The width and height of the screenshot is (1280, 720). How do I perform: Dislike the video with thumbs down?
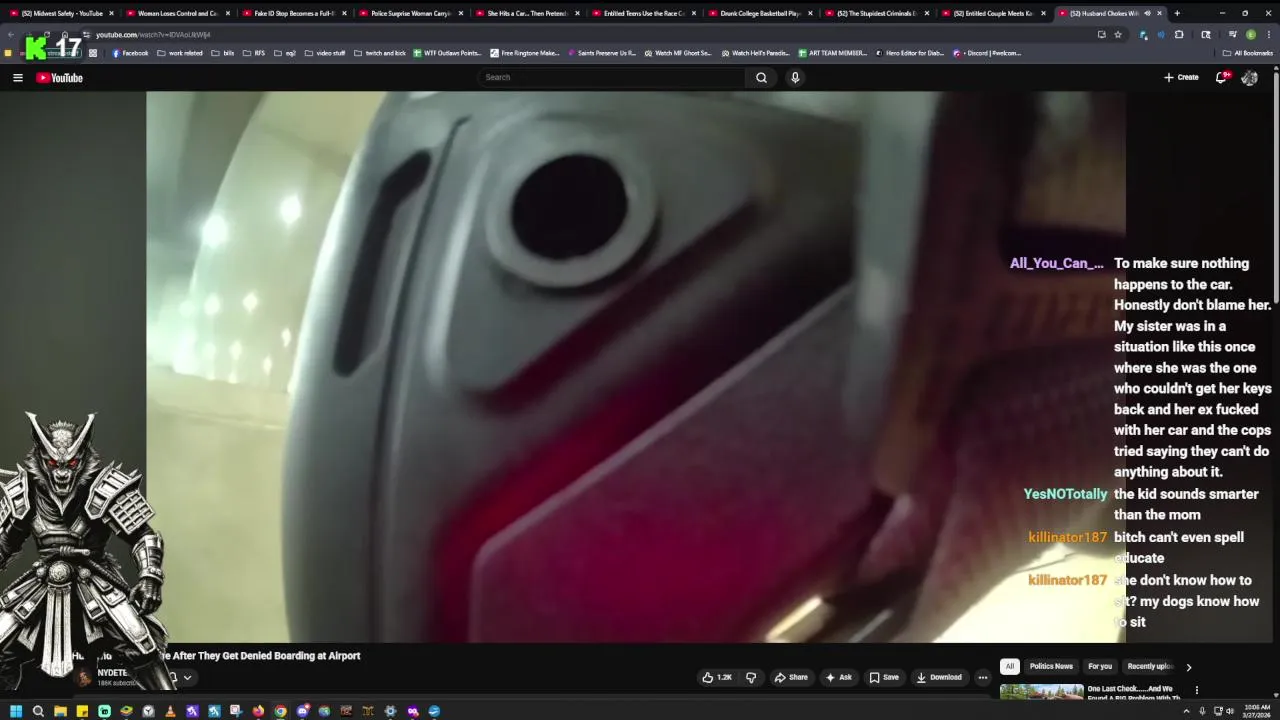[x=751, y=677]
